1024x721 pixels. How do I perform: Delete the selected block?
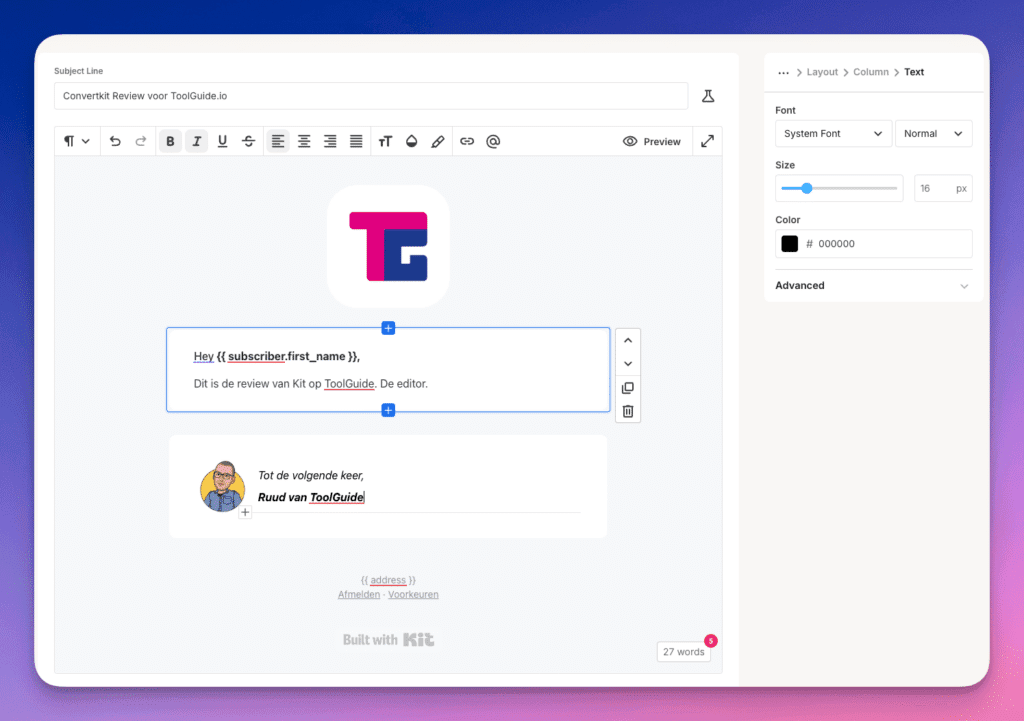pyautogui.click(x=628, y=411)
